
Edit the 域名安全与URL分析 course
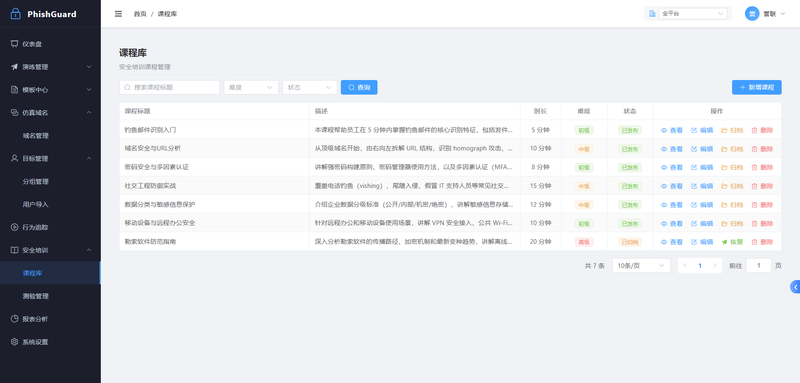(x=702, y=149)
